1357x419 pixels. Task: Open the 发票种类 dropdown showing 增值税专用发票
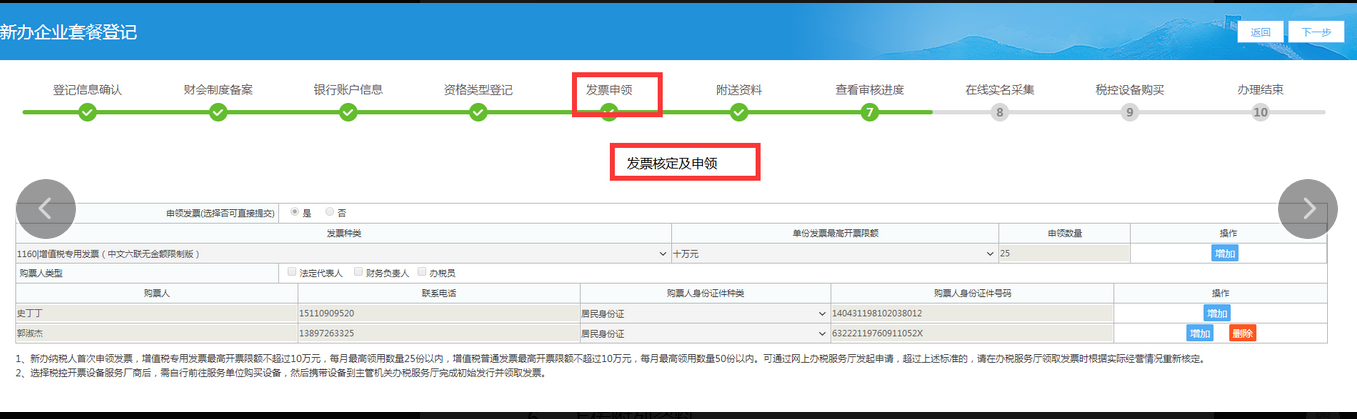click(x=343, y=254)
